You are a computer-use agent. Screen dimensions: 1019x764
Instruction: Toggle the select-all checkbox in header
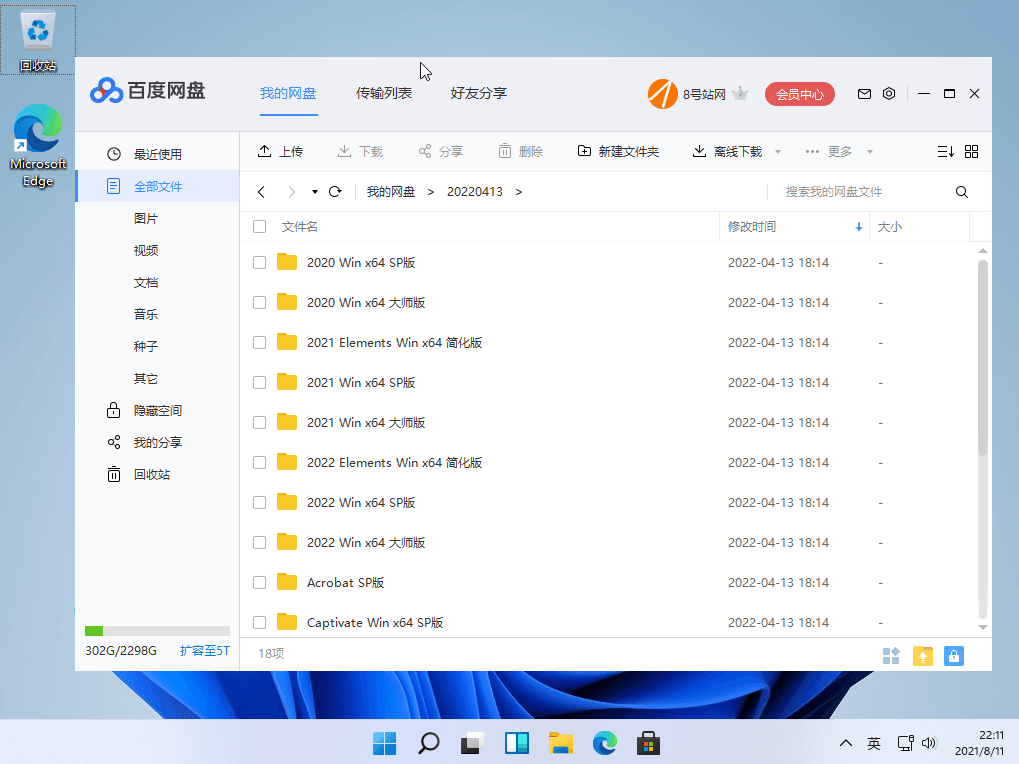tap(259, 226)
